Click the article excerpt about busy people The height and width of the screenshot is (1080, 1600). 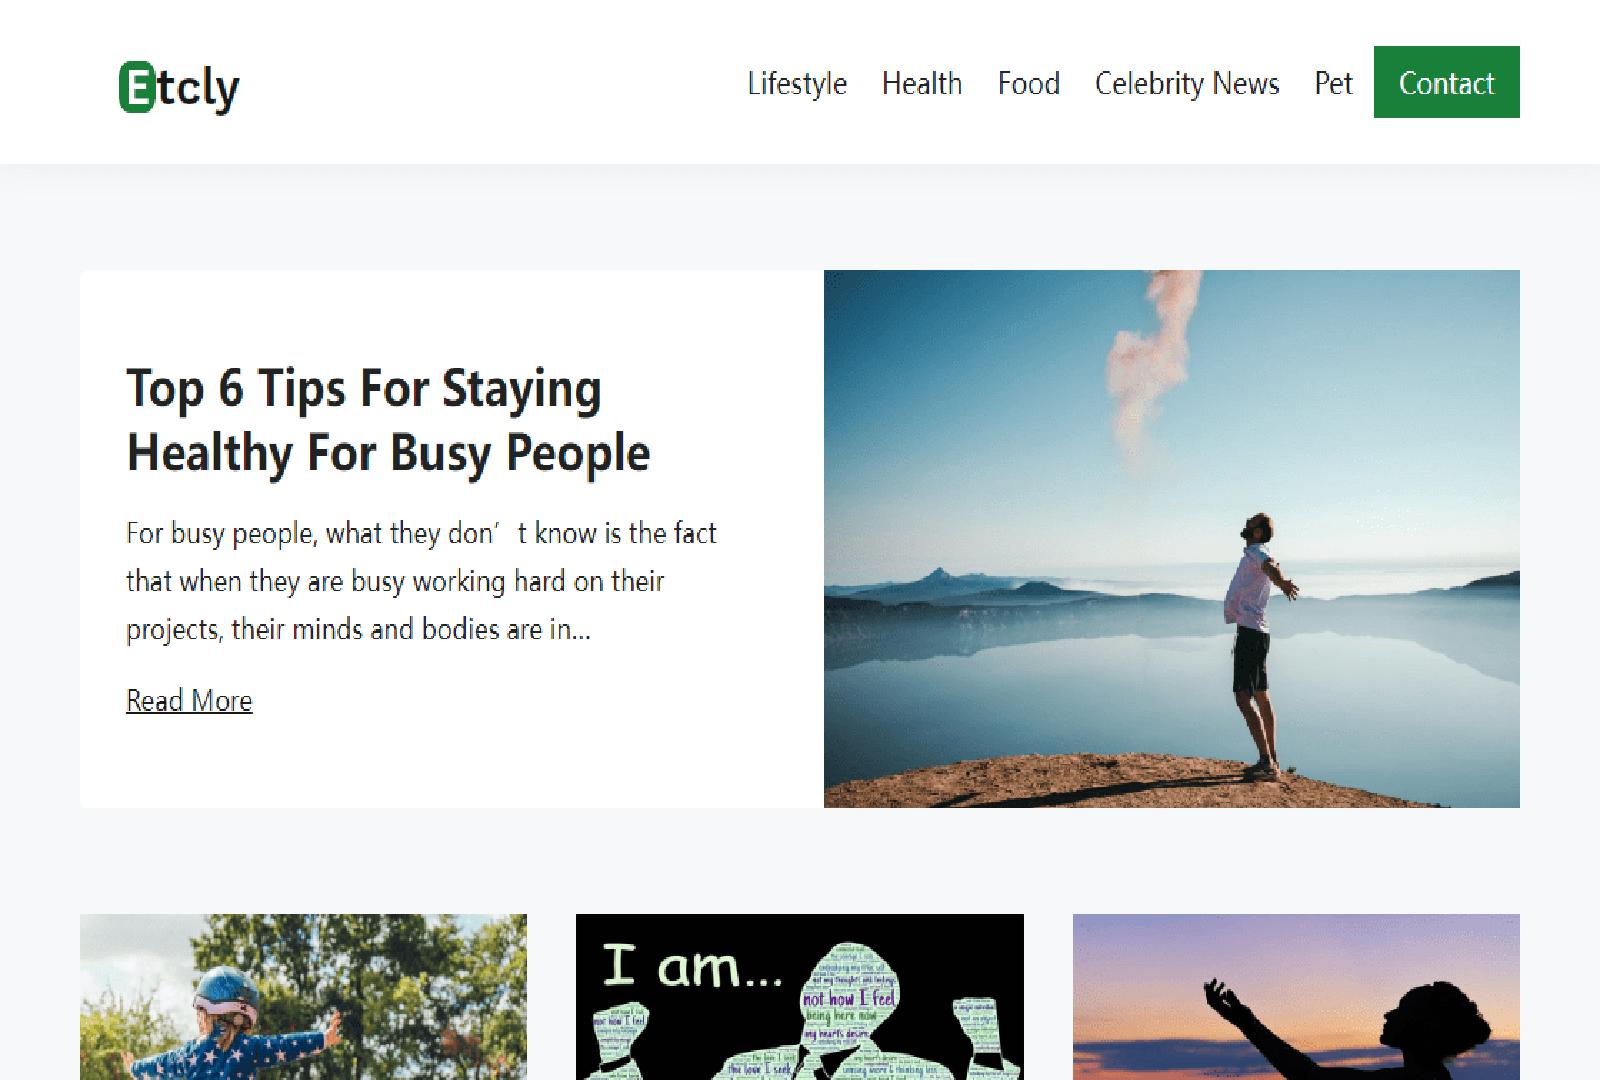click(421, 581)
